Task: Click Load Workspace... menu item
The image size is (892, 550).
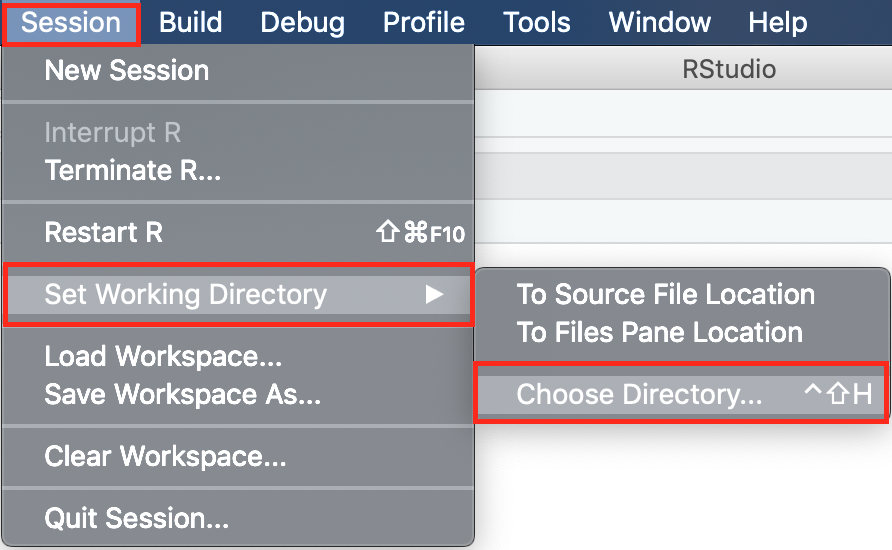Action: (x=163, y=357)
